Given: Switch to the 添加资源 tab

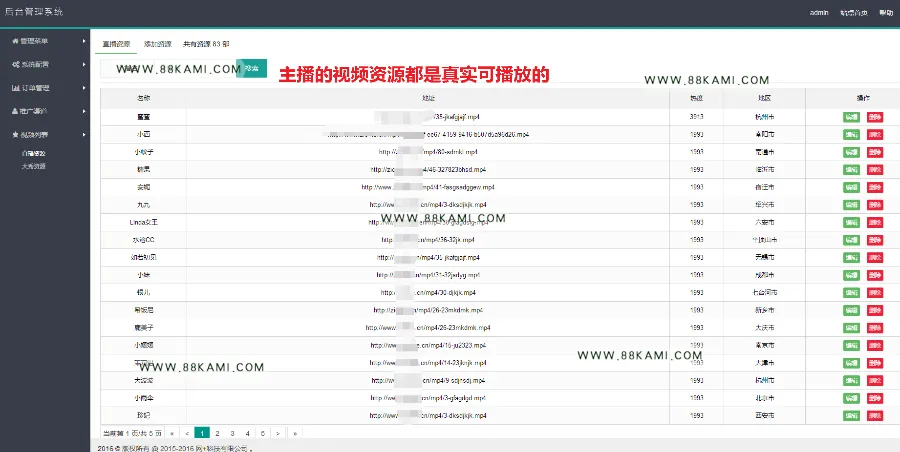Looking at the screenshot, I should pyautogui.click(x=157, y=44).
